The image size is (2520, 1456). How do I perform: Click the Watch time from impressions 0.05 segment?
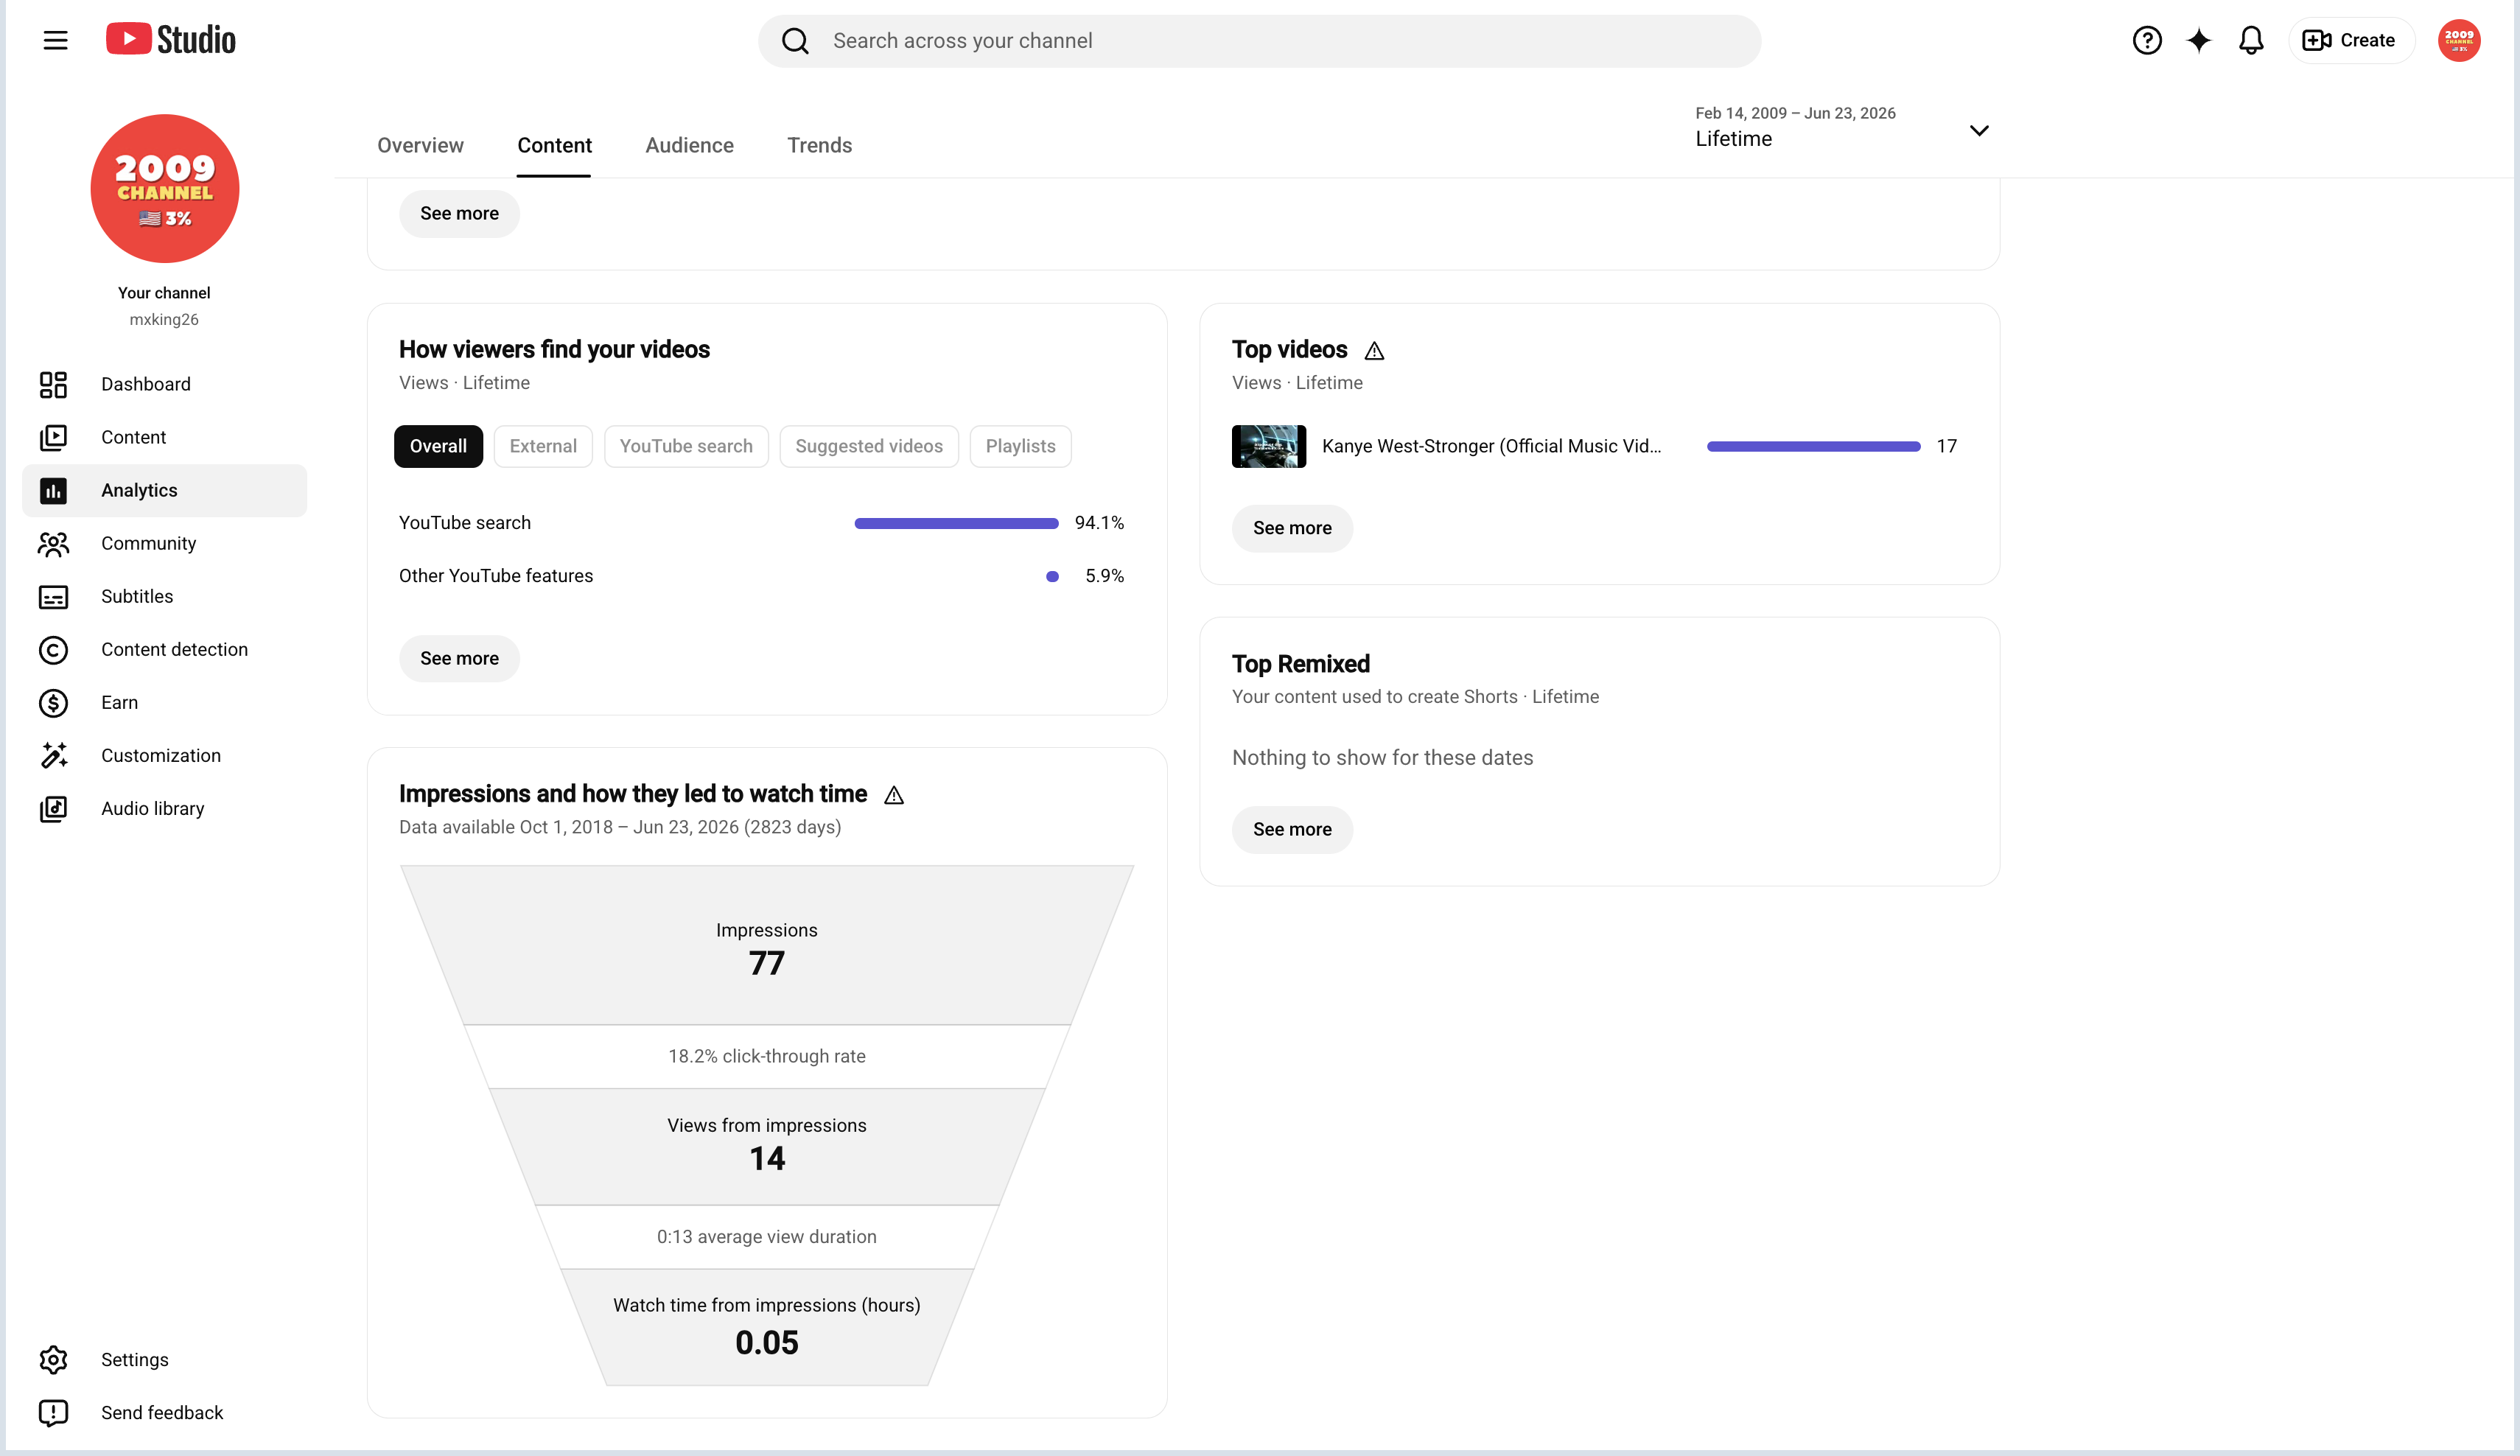[767, 1326]
